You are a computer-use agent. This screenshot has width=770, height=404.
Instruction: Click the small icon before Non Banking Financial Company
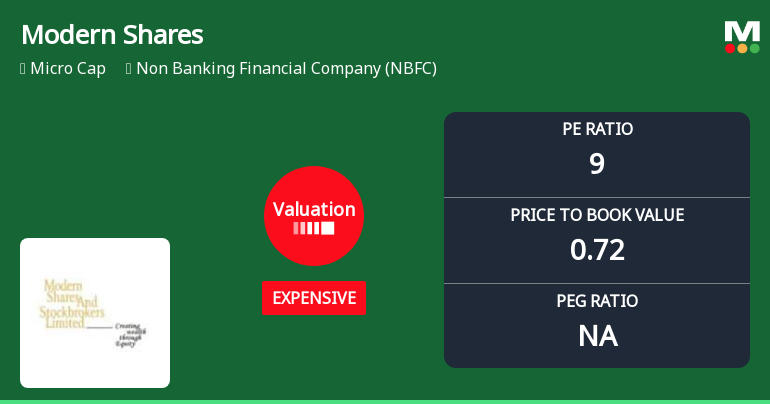click(x=128, y=69)
